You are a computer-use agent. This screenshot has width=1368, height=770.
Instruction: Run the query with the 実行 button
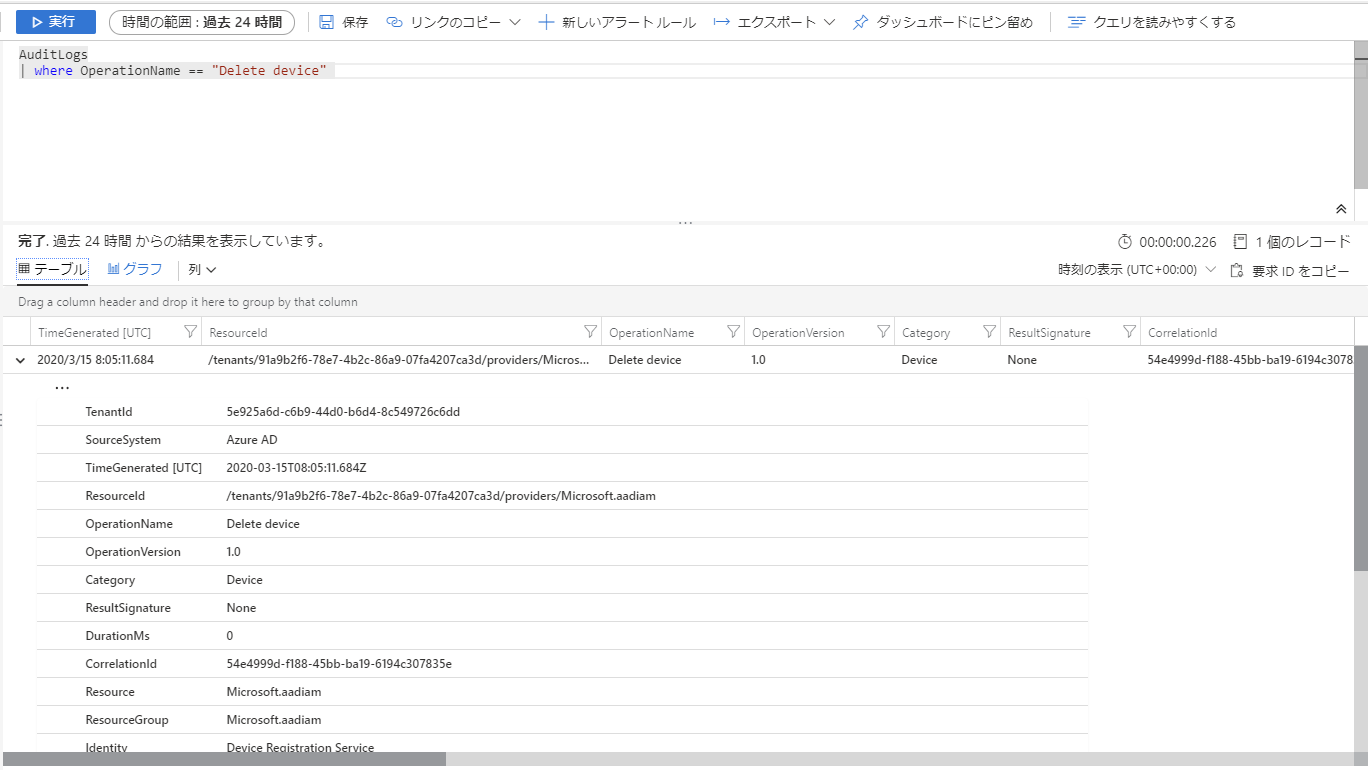(55, 22)
